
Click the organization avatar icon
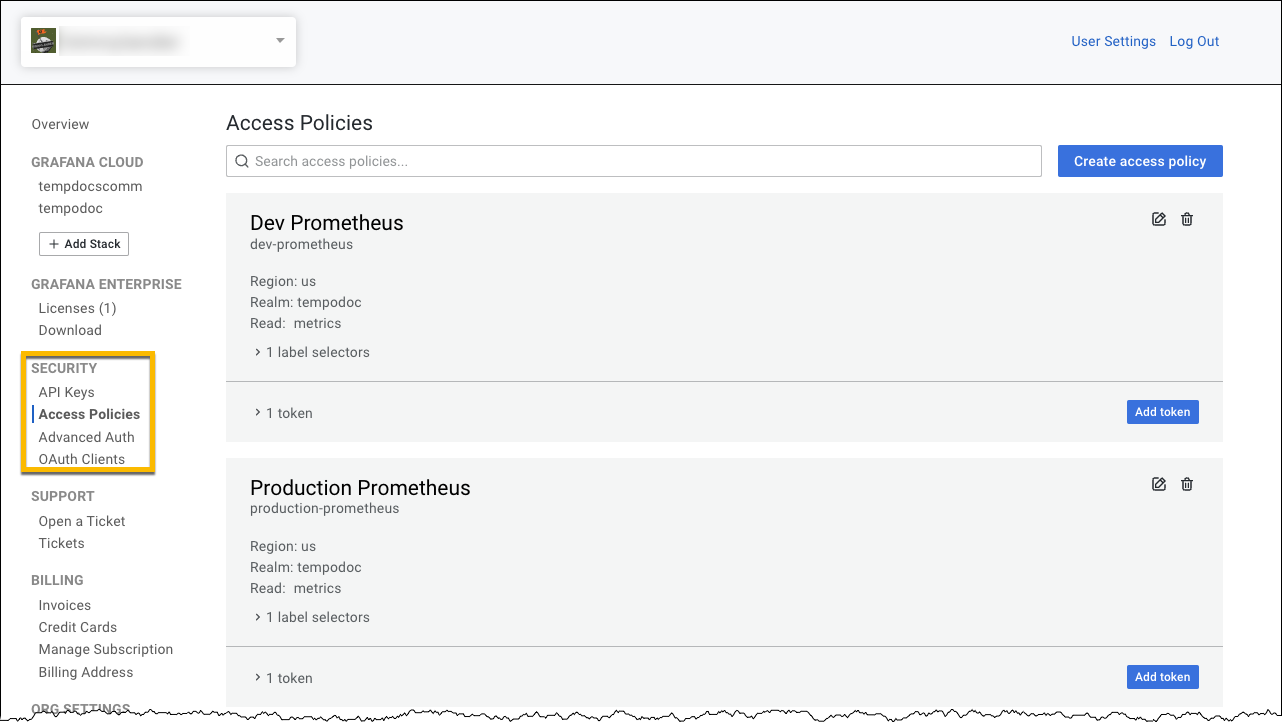point(43,41)
